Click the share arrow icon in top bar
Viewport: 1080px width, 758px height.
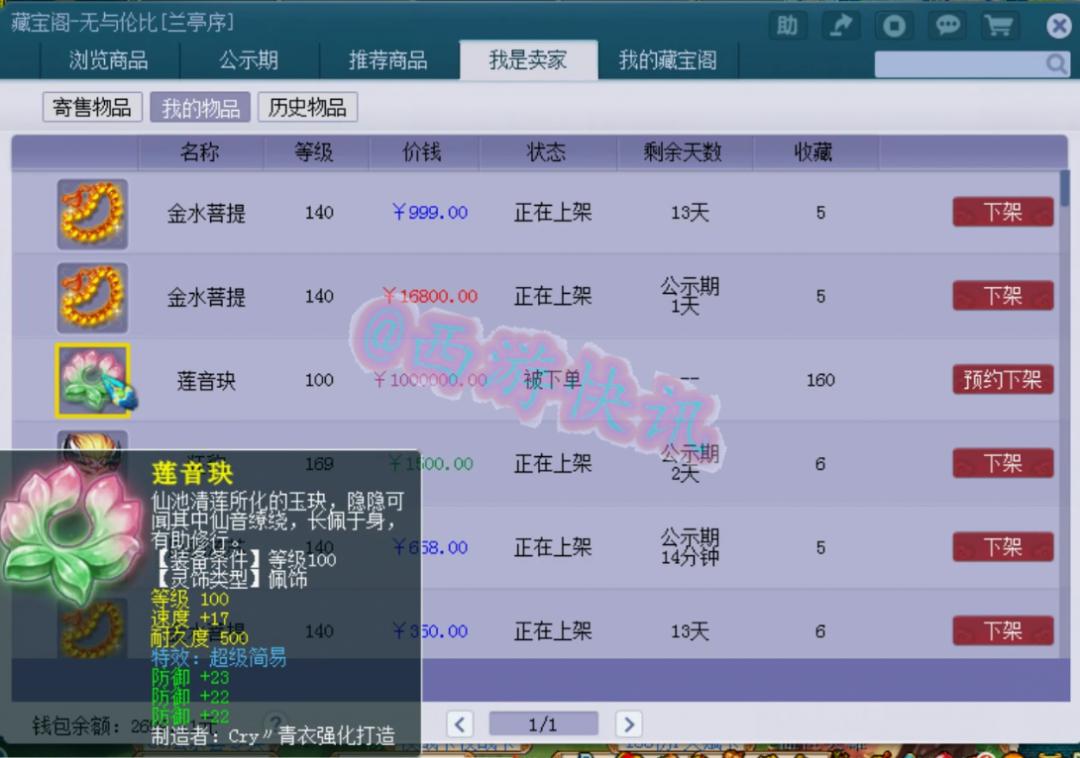click(x=841, y=26)
